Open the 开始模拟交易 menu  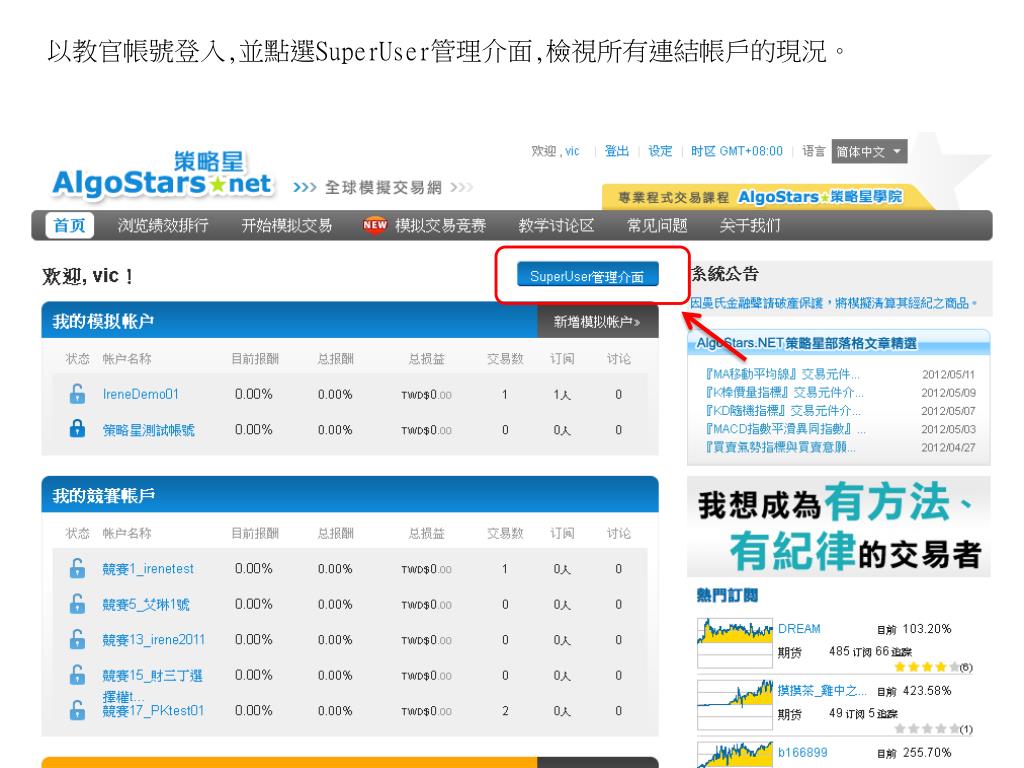coord(287,225)
